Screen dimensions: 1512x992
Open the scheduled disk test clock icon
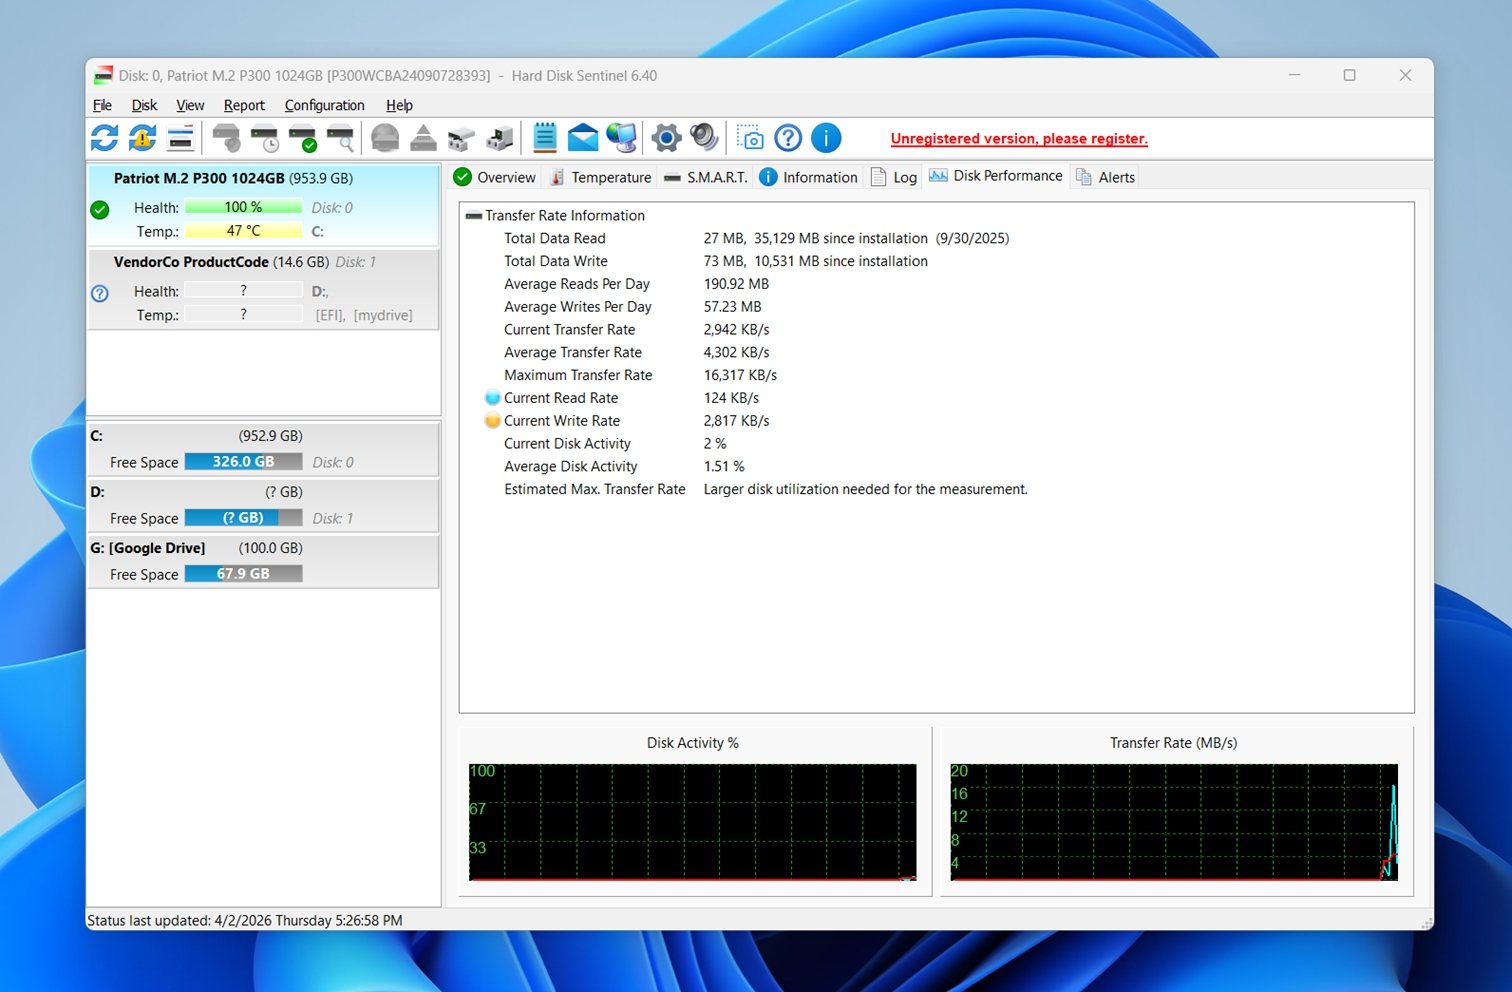(x=263, y=138)
